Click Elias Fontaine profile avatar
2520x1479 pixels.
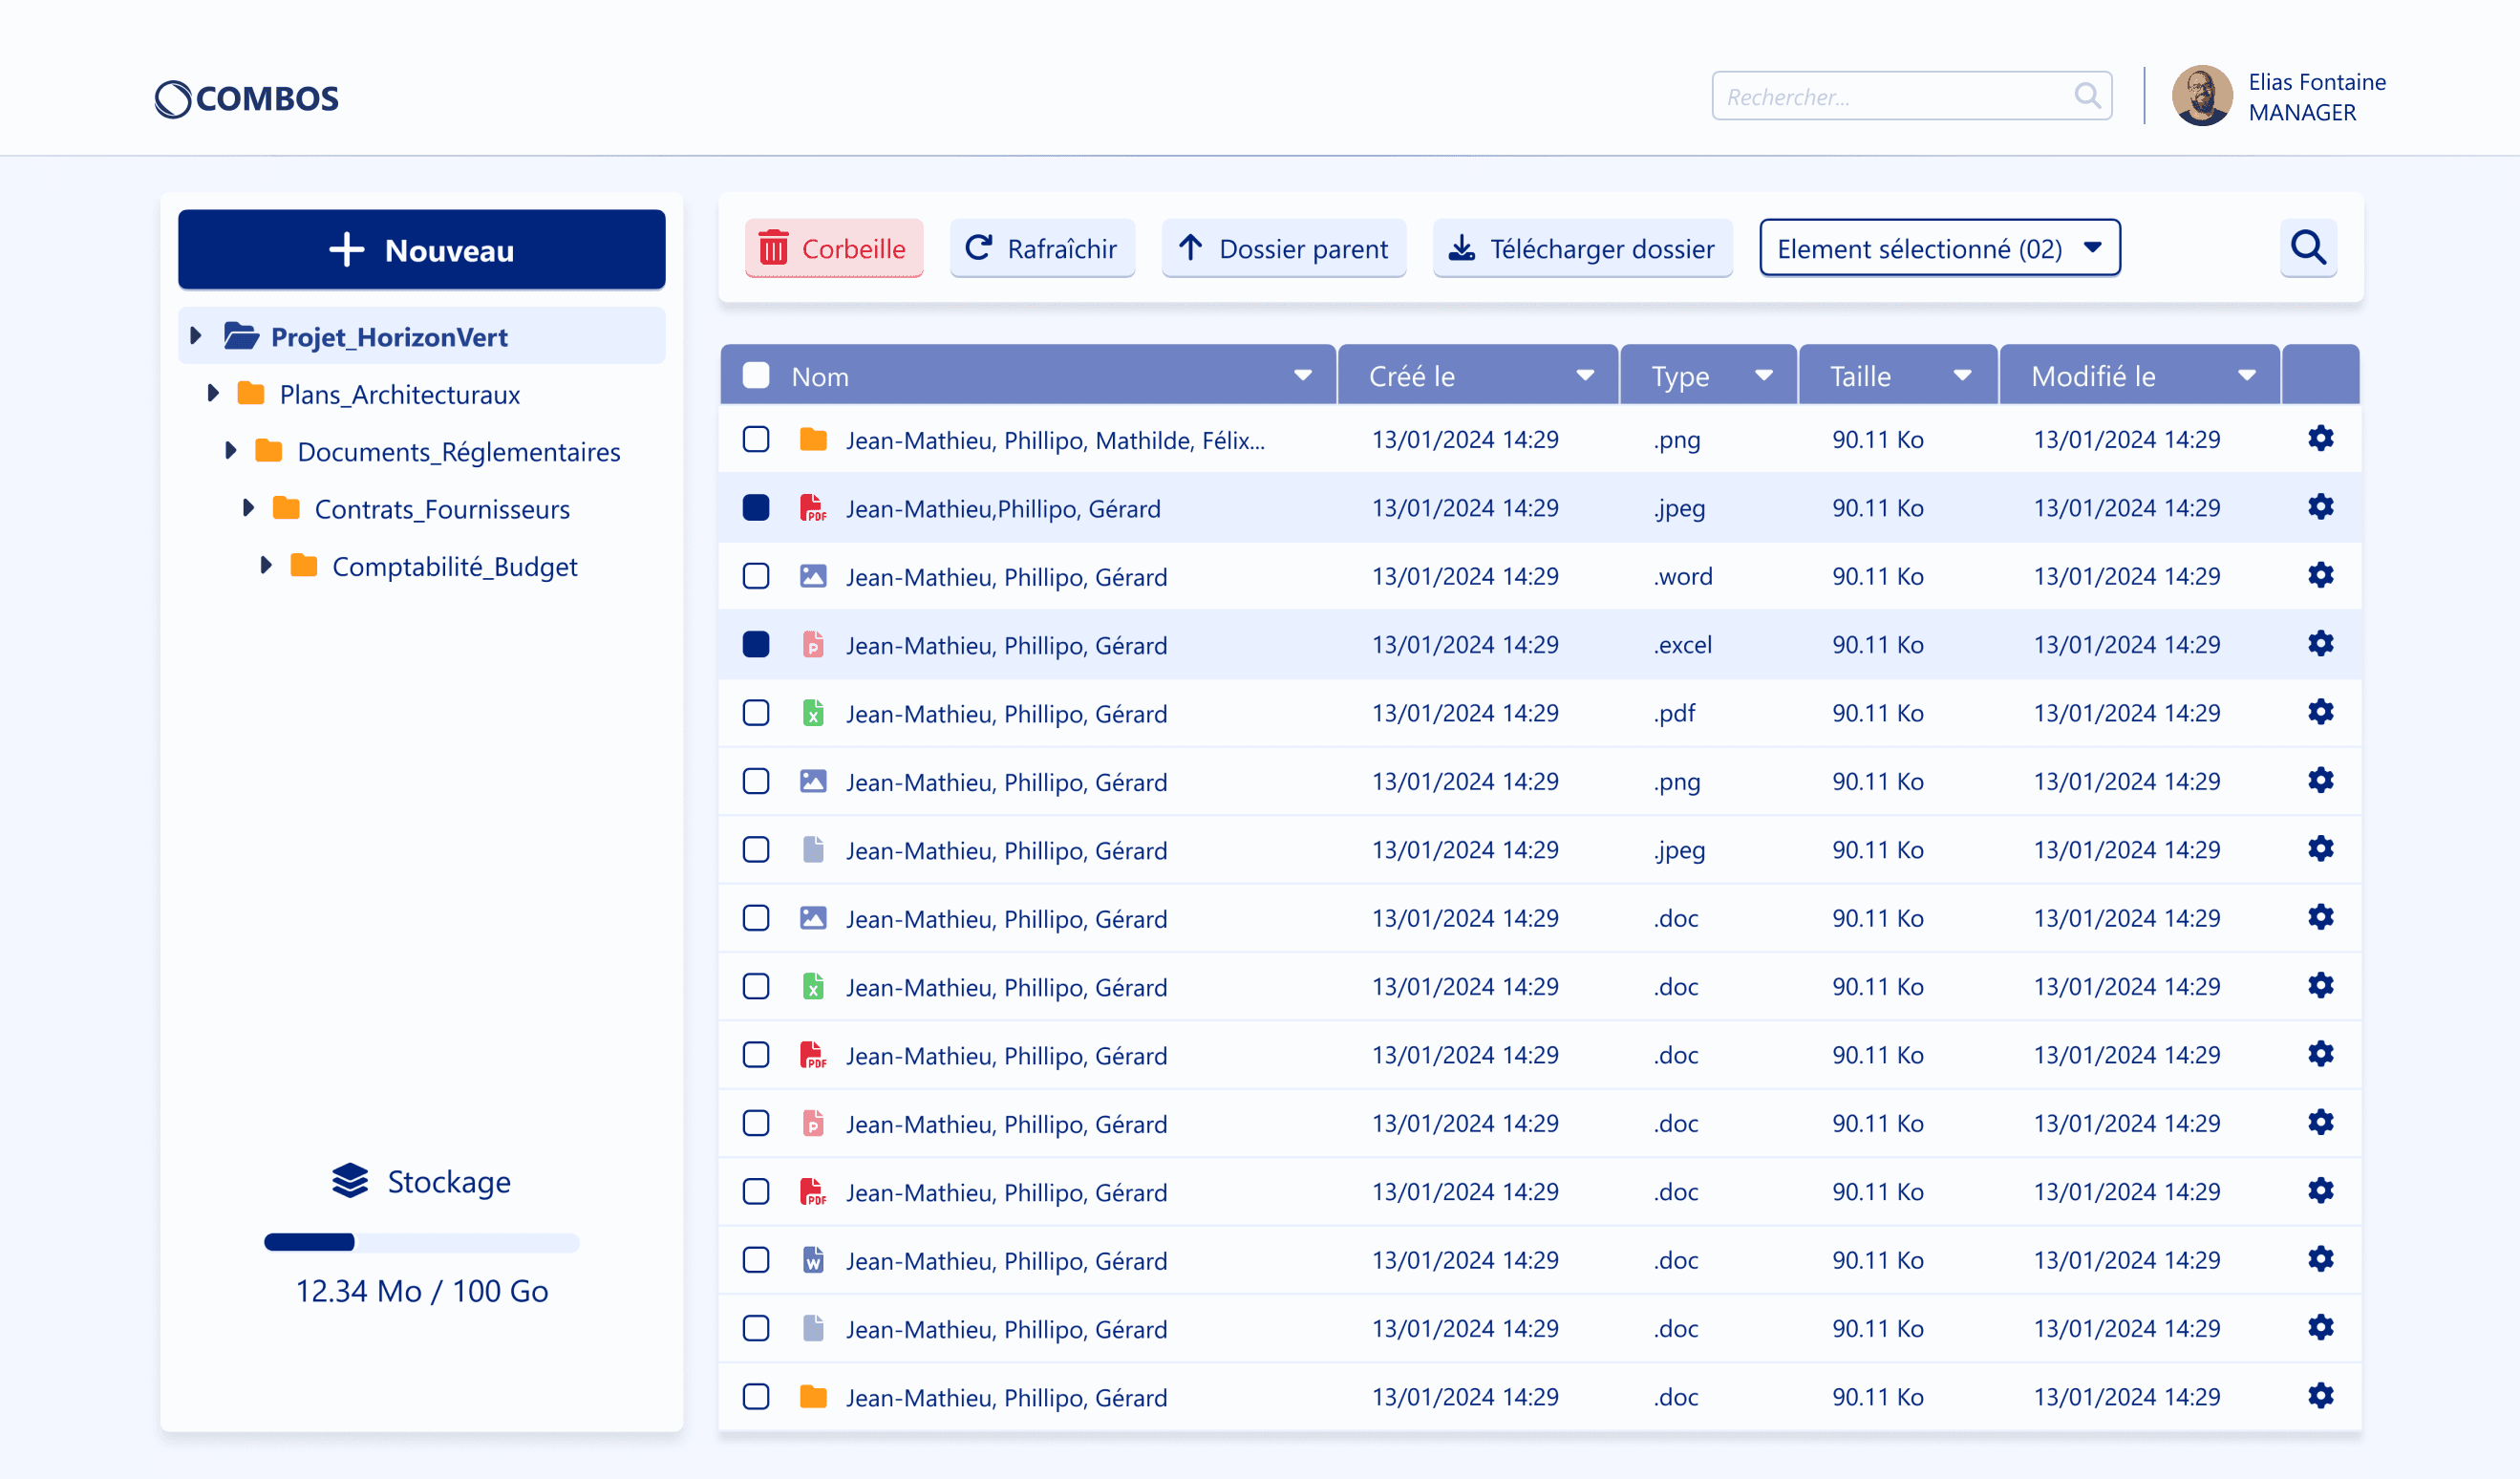(2201, 96)
